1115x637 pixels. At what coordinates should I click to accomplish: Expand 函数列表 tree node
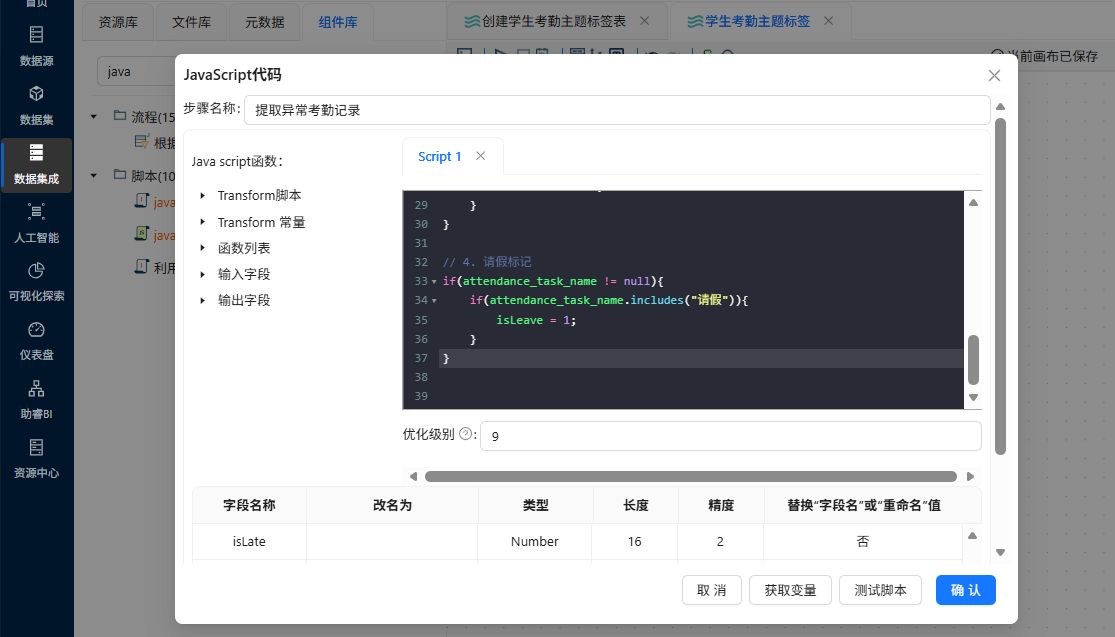pyautogui.click(x=203, y=248)
